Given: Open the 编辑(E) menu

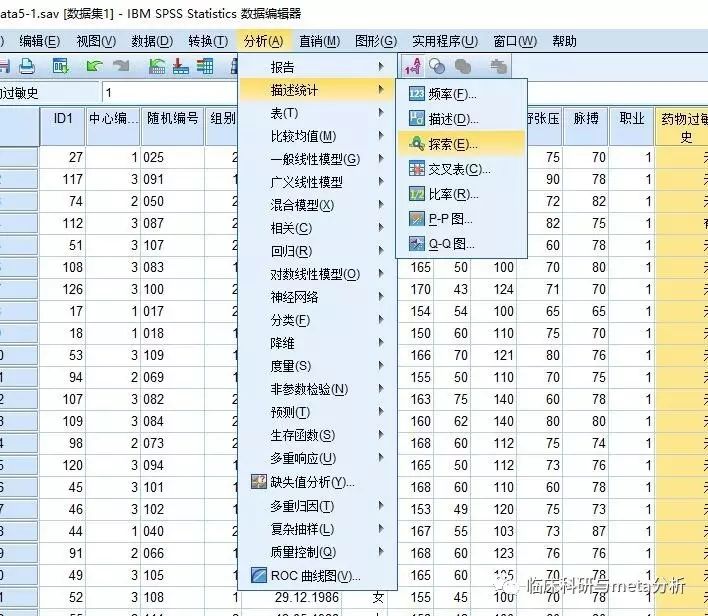Looking at the screenshot, I should [40, 42].
